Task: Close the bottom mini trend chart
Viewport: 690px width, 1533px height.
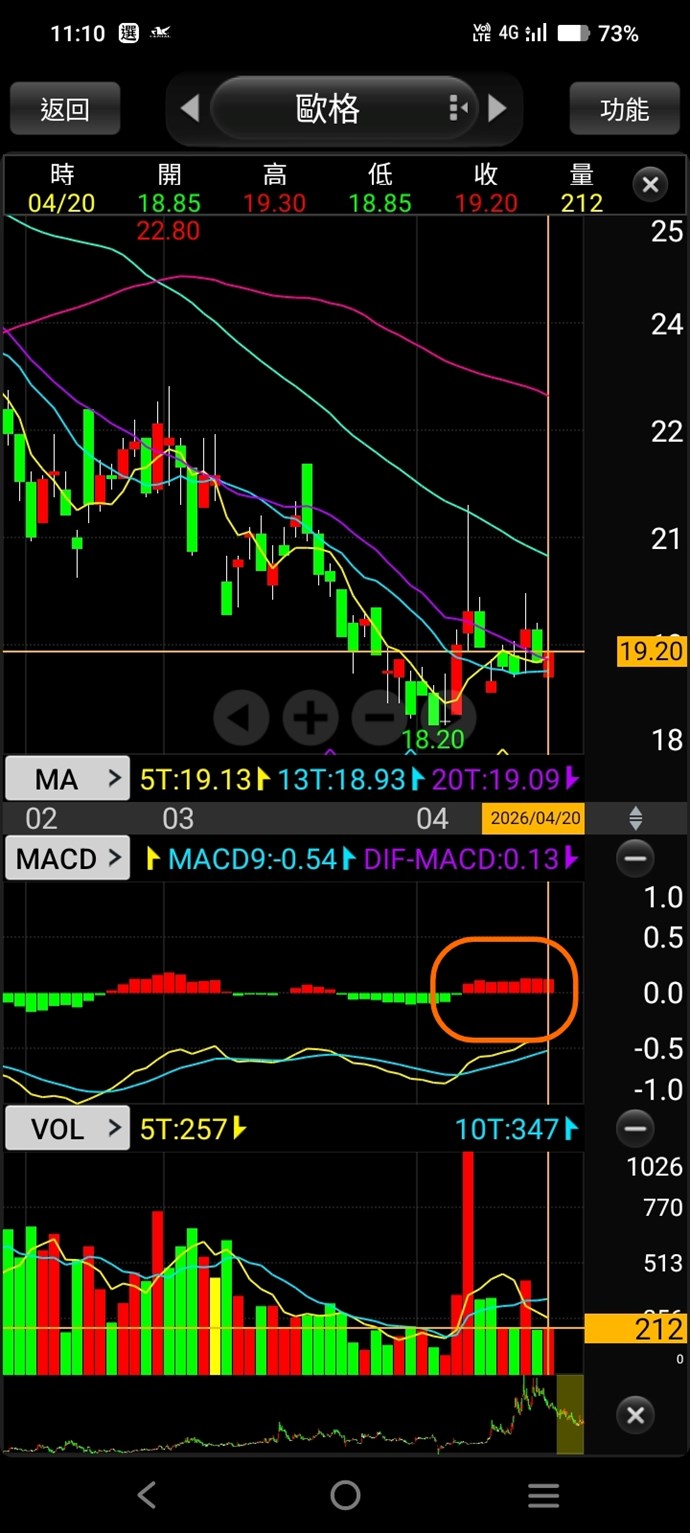Action: tap(635, 1415)
